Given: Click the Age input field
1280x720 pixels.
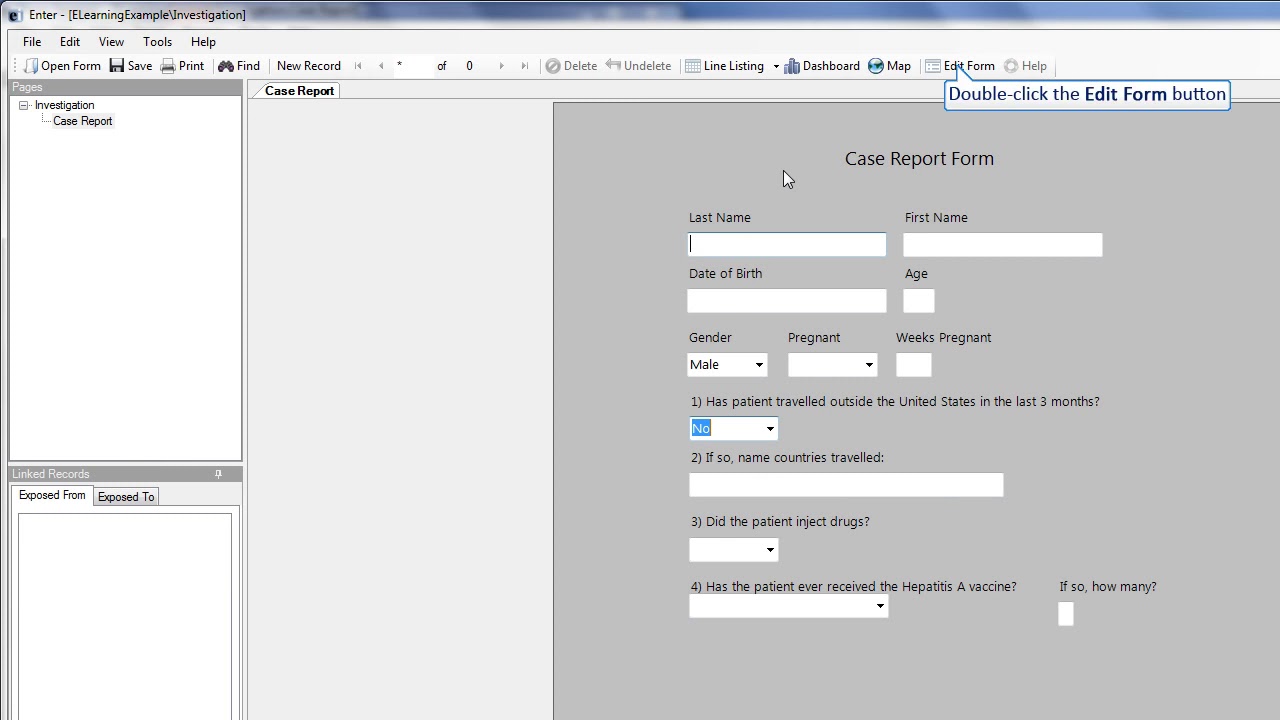Looking at the screenshot, I should (x=919, y=301).
